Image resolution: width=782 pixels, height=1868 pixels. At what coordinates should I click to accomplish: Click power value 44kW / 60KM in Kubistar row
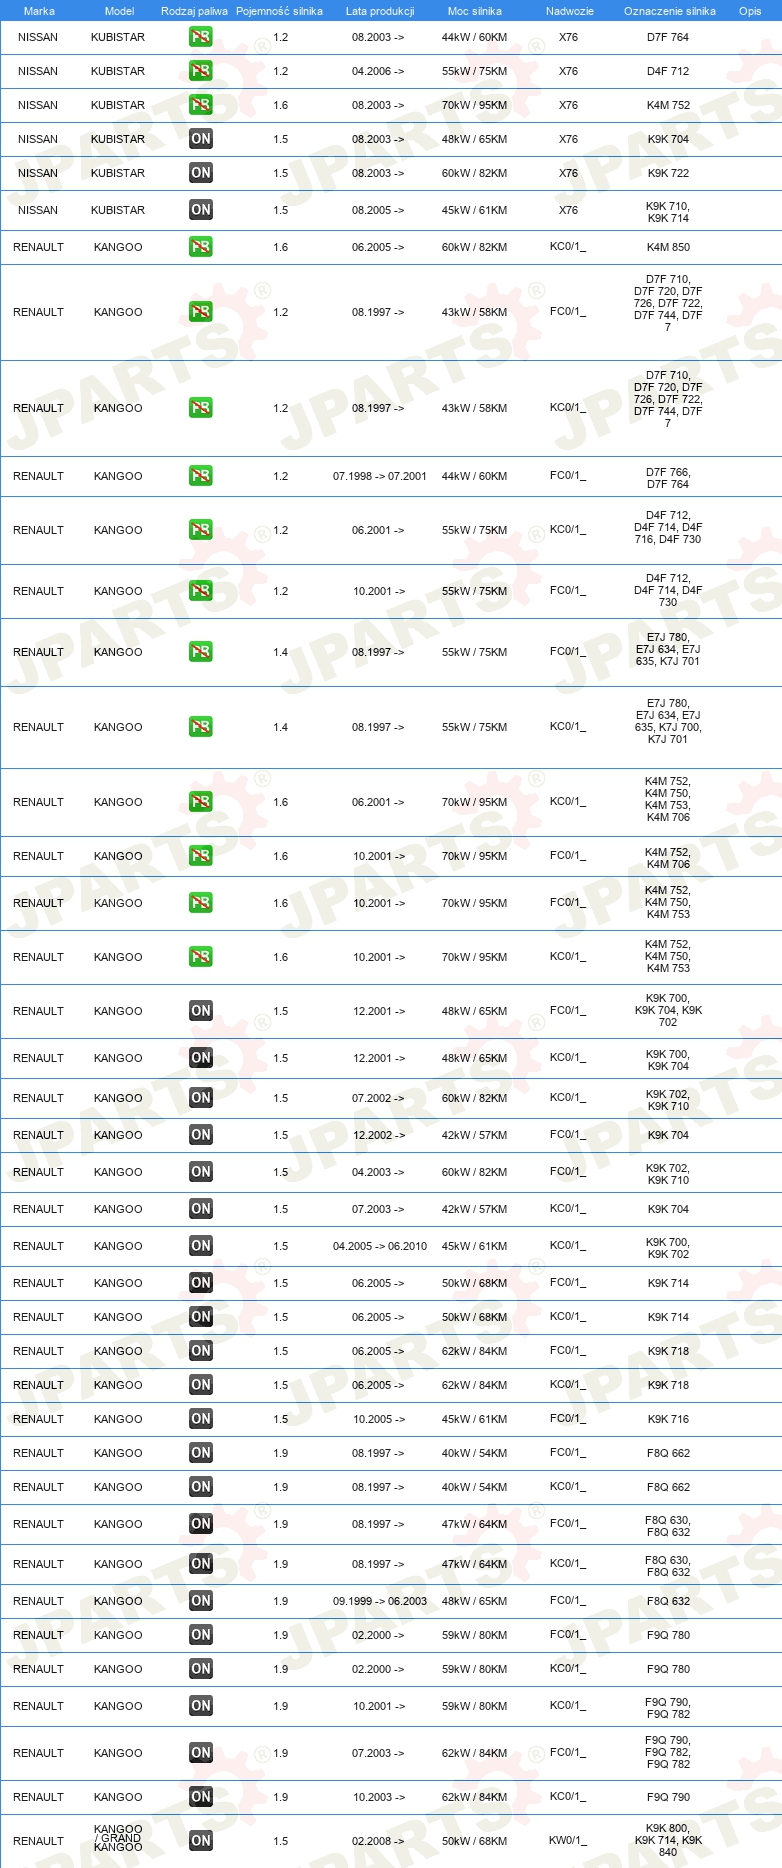474,37
